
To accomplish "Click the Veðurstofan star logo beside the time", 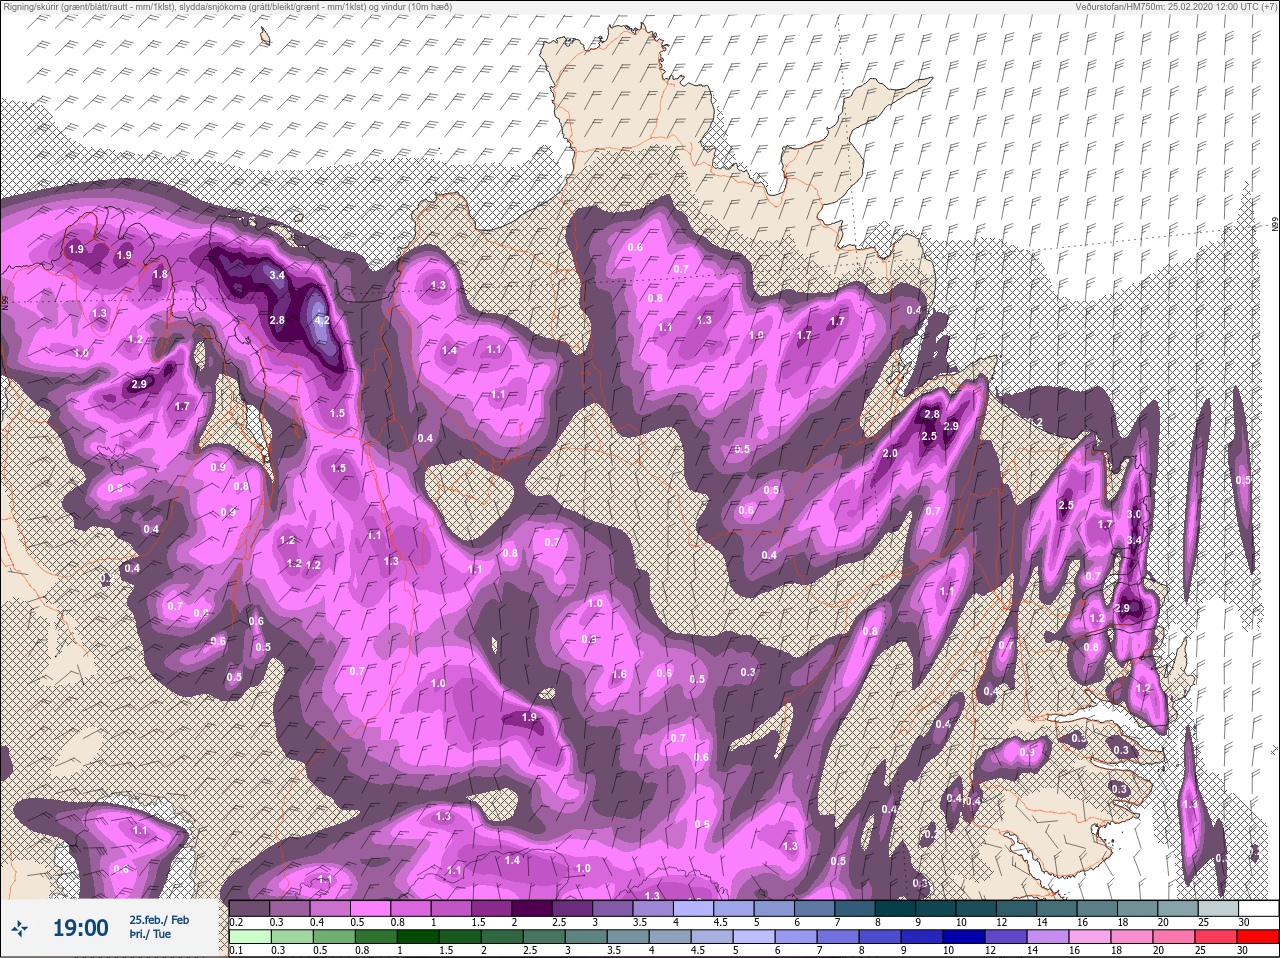I will point(19,929).
